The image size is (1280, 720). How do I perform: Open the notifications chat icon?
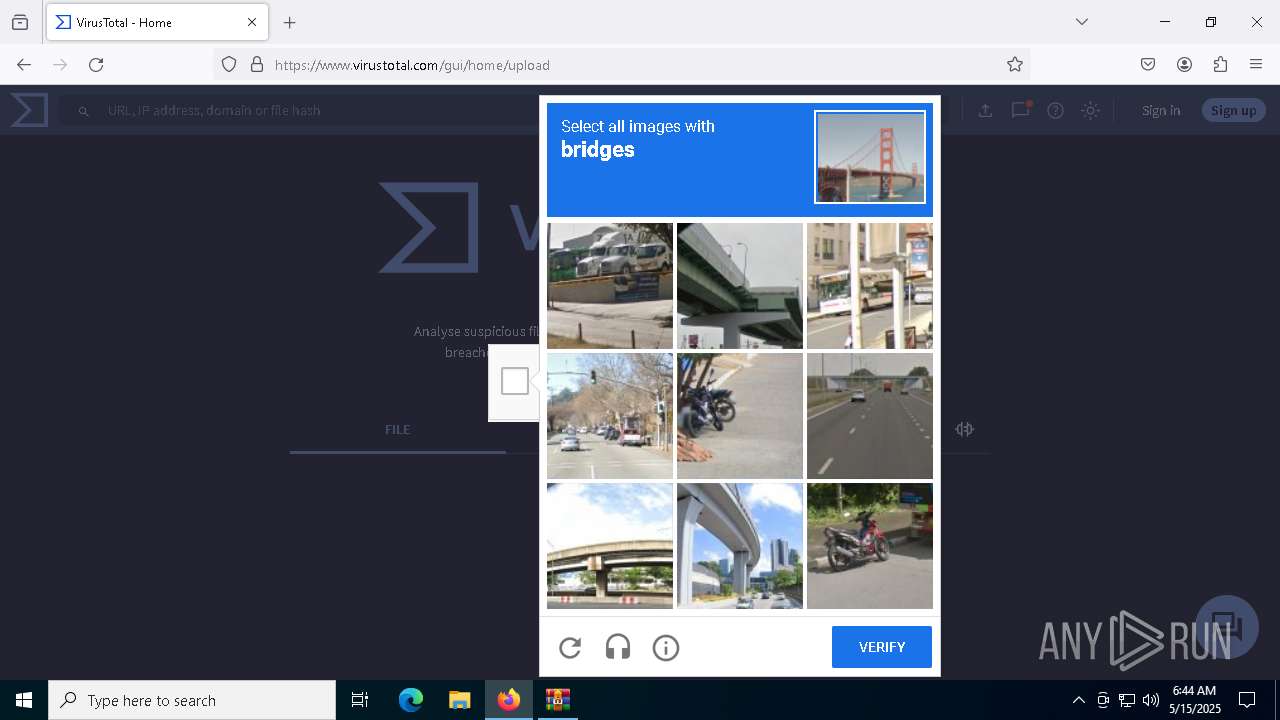pyautogui.click(x=1020, y=110)
